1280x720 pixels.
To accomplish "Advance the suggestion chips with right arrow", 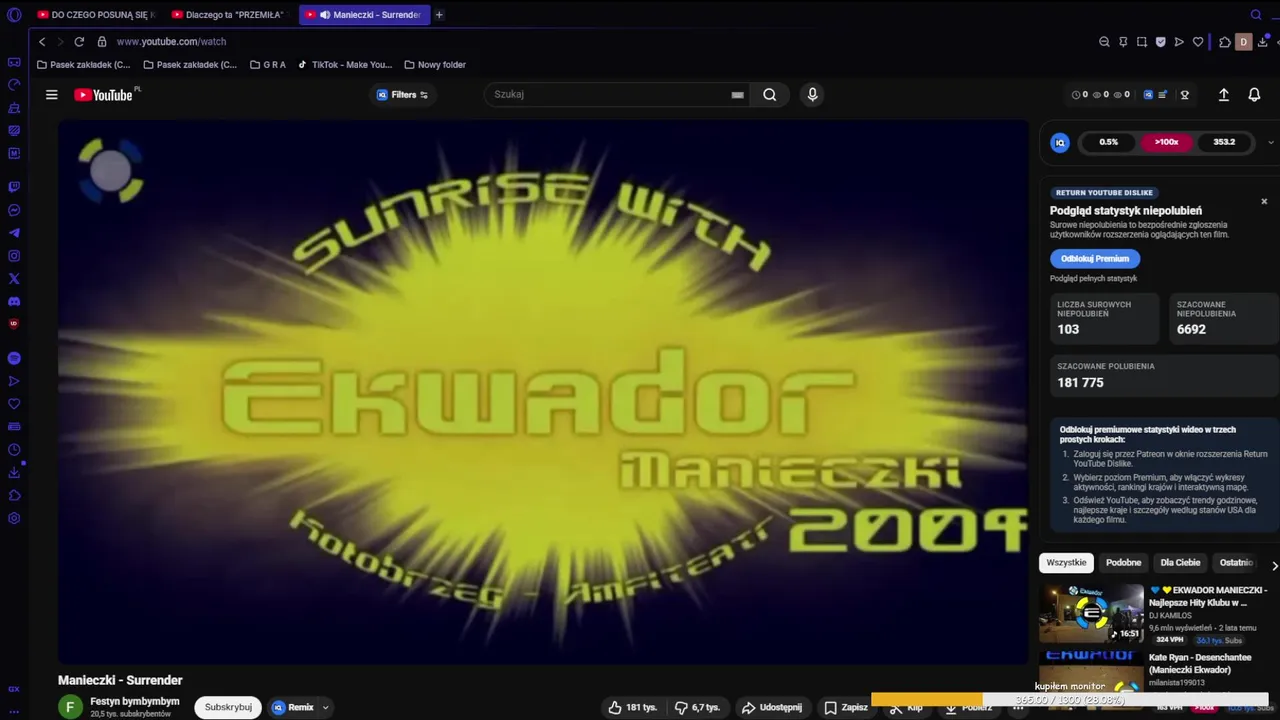I will click(1274, 566).
